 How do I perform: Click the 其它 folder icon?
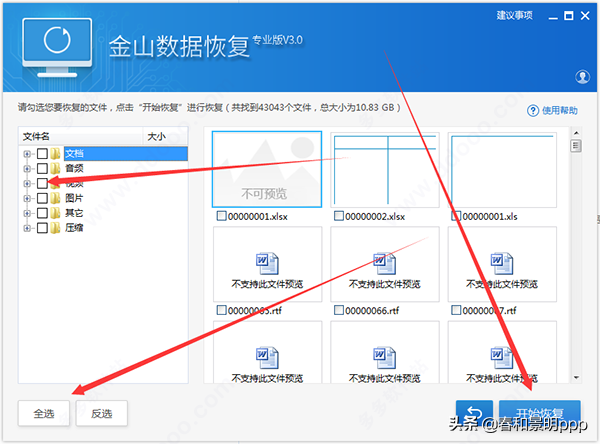pyautogui.click(x=55, y=213)
